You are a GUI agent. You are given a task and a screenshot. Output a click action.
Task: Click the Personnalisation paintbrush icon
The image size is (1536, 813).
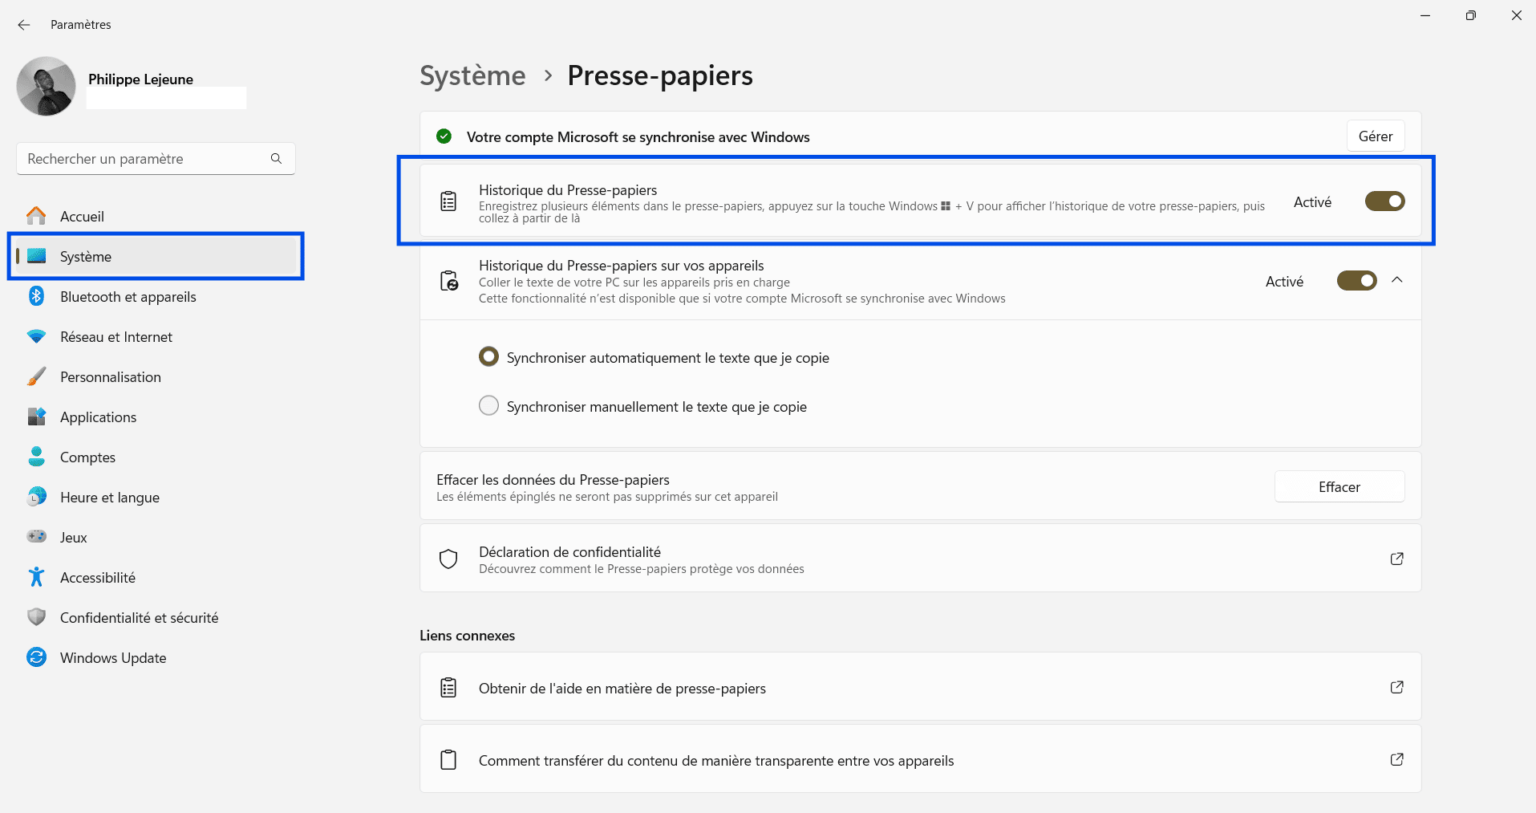click(x=37, y=377)
